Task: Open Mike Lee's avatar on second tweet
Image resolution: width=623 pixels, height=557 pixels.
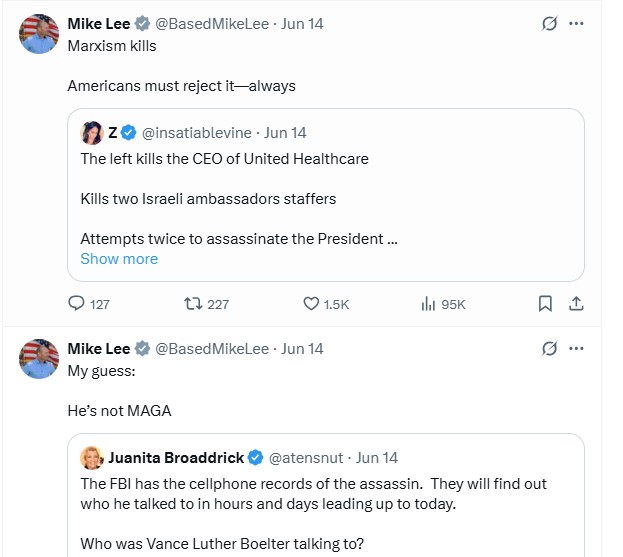Action: click(39, 359)
